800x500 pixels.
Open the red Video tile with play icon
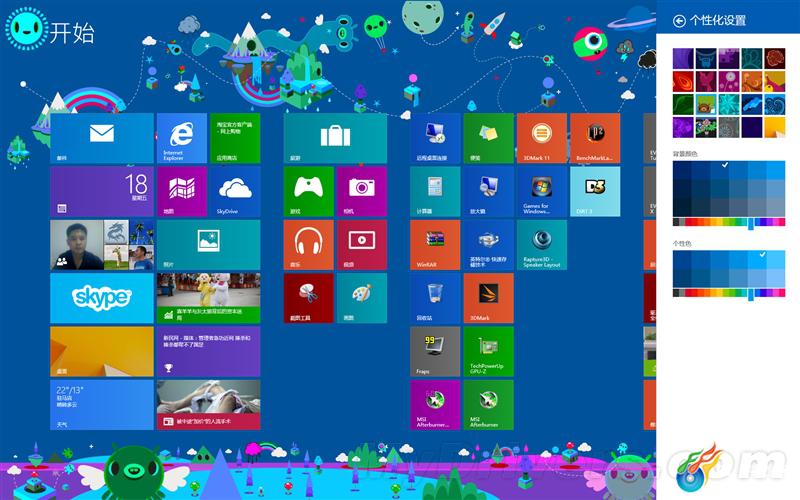pyautogui.click(x=362, y=245)
